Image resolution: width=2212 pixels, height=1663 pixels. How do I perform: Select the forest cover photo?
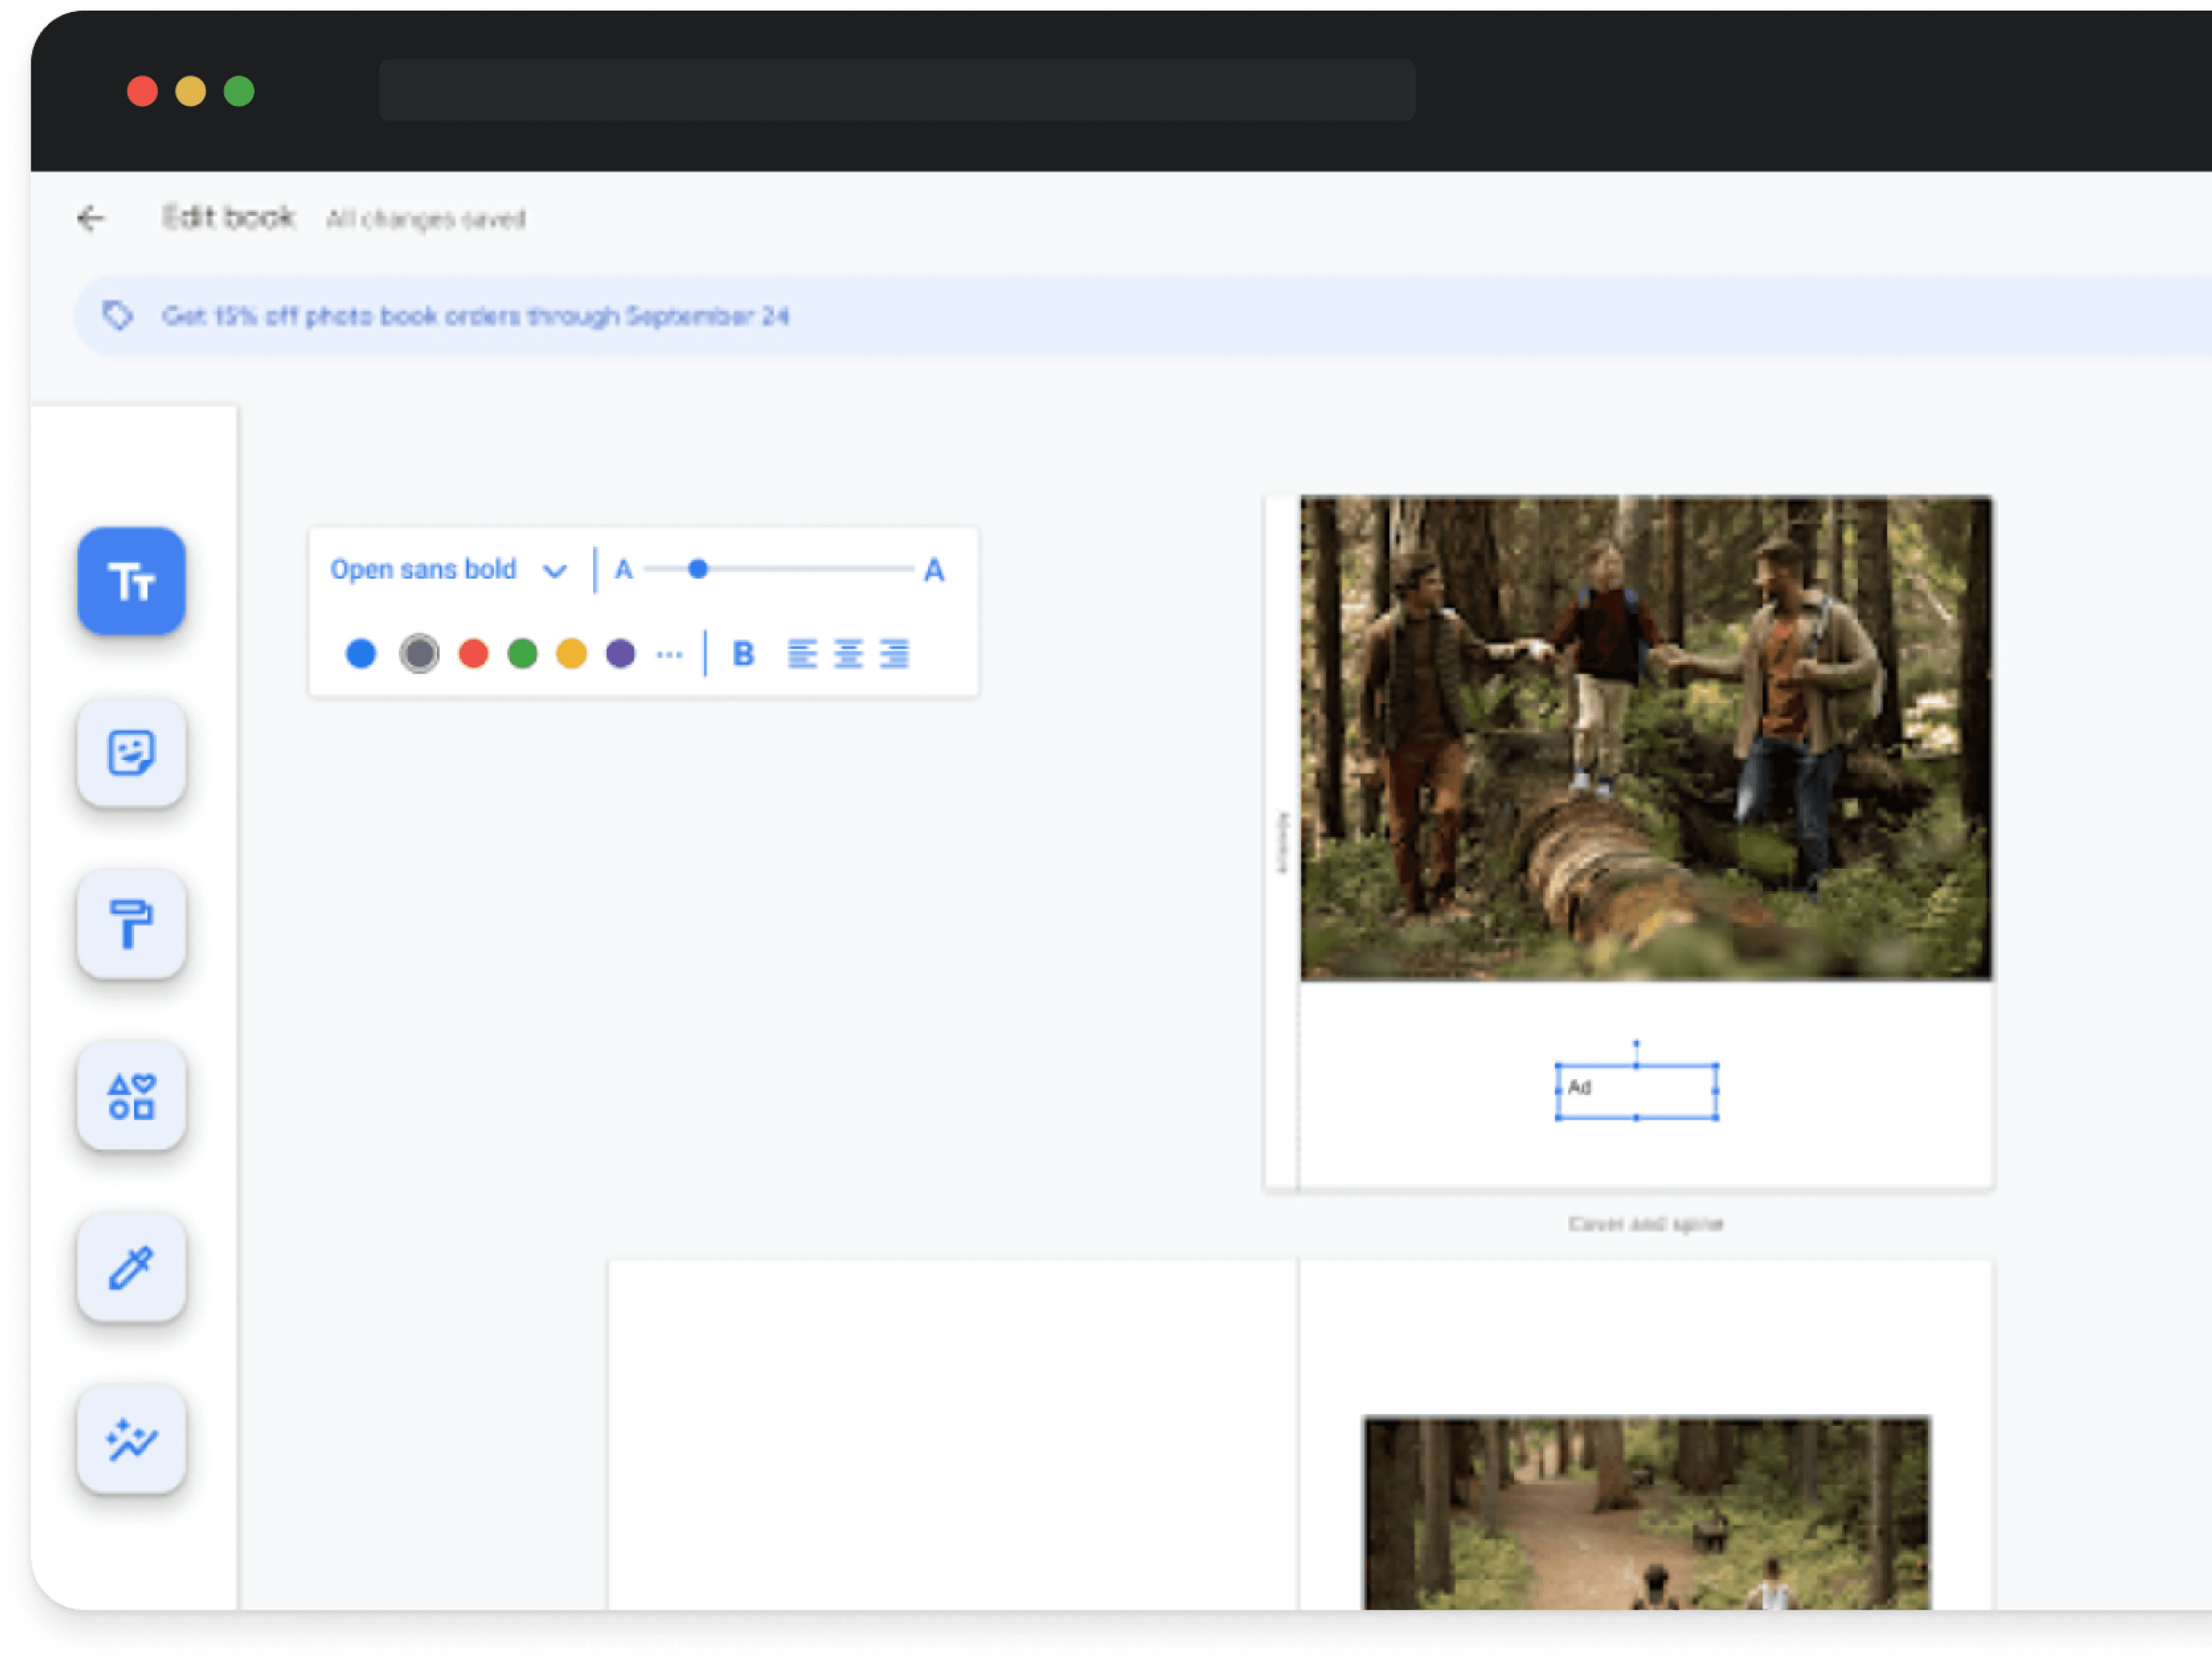[1645, 738]
